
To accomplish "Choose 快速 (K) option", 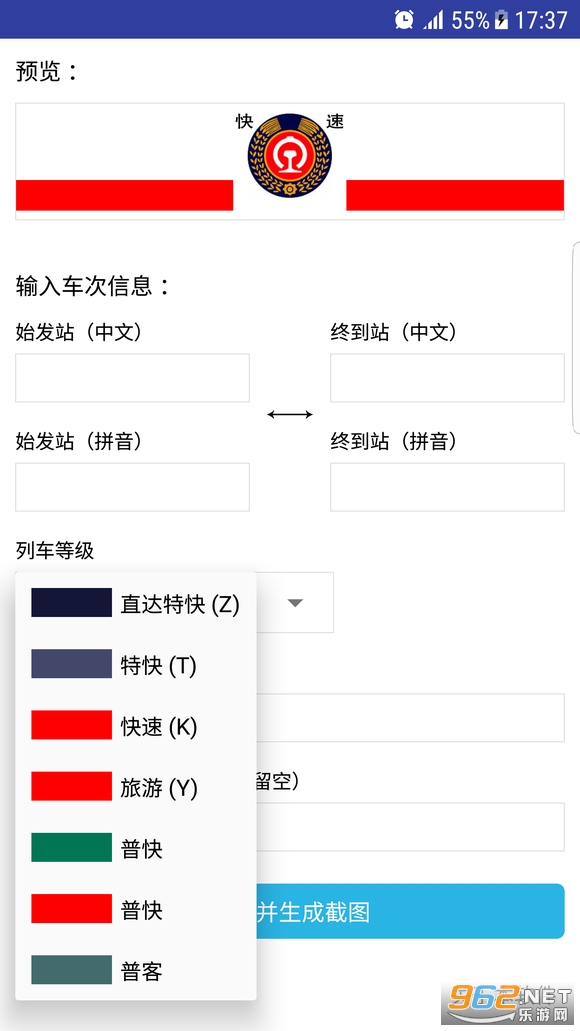I will point(135,725).
